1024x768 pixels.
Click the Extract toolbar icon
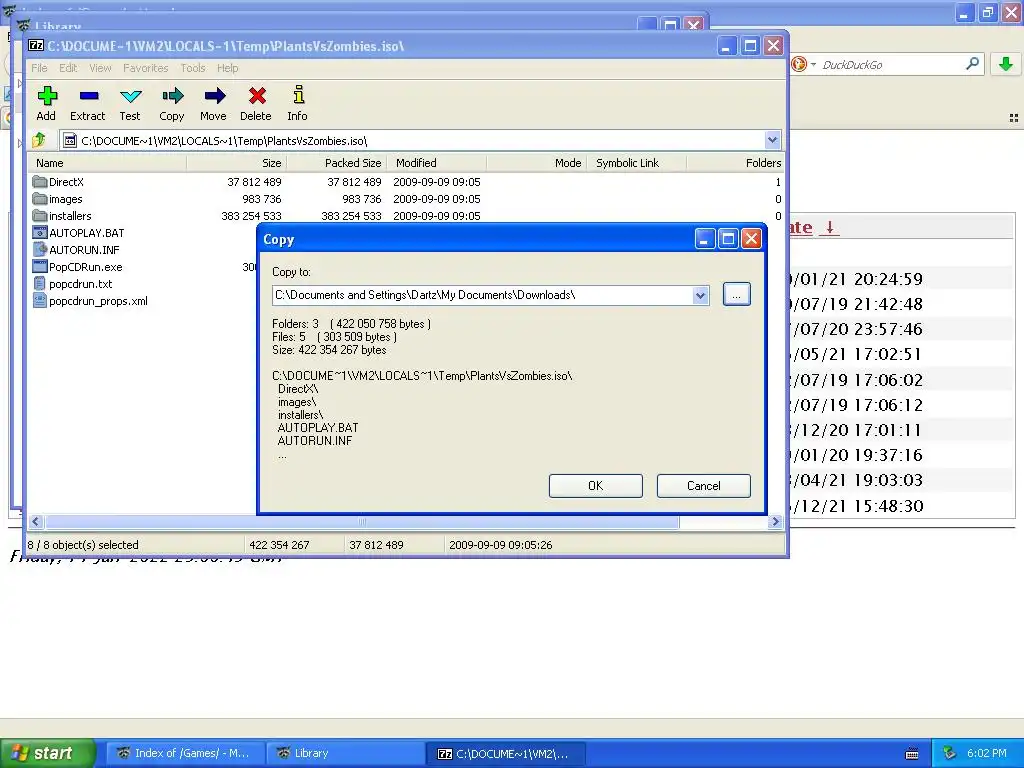point(88,97)
